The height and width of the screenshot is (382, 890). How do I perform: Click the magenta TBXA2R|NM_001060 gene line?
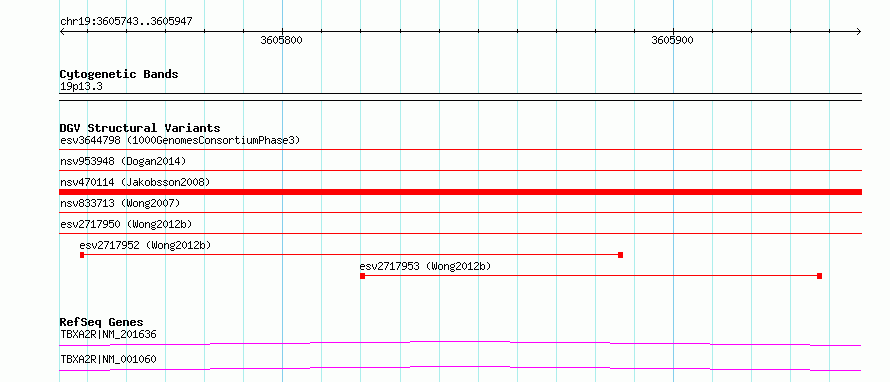(x=461, y=368)
